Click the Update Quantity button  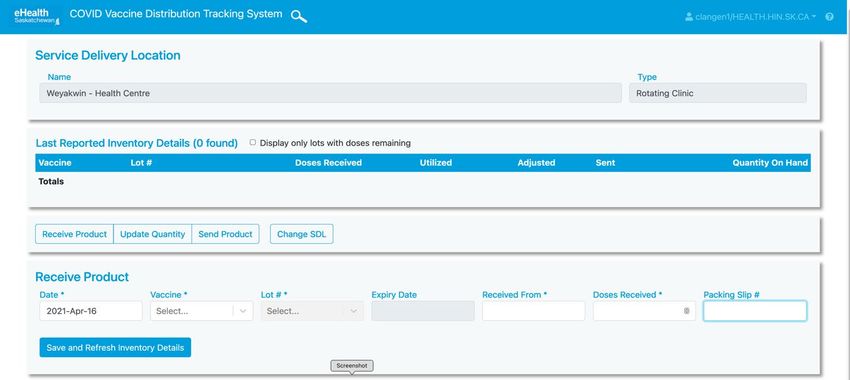click(x=152, y=234)
